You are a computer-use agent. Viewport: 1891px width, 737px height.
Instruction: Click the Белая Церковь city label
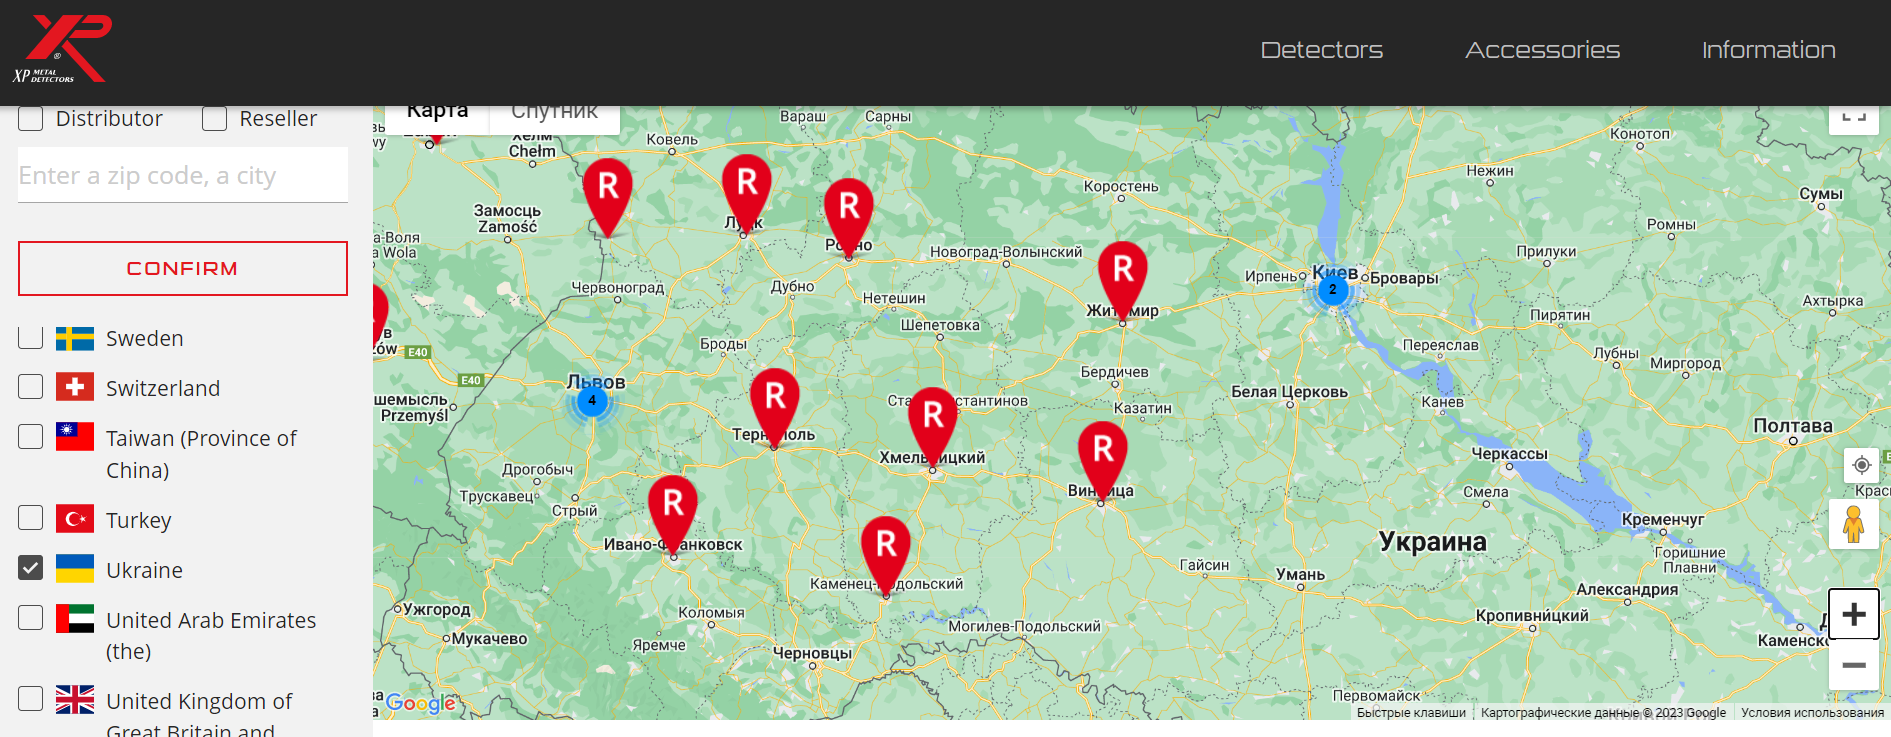click(x=1290, y=392)
